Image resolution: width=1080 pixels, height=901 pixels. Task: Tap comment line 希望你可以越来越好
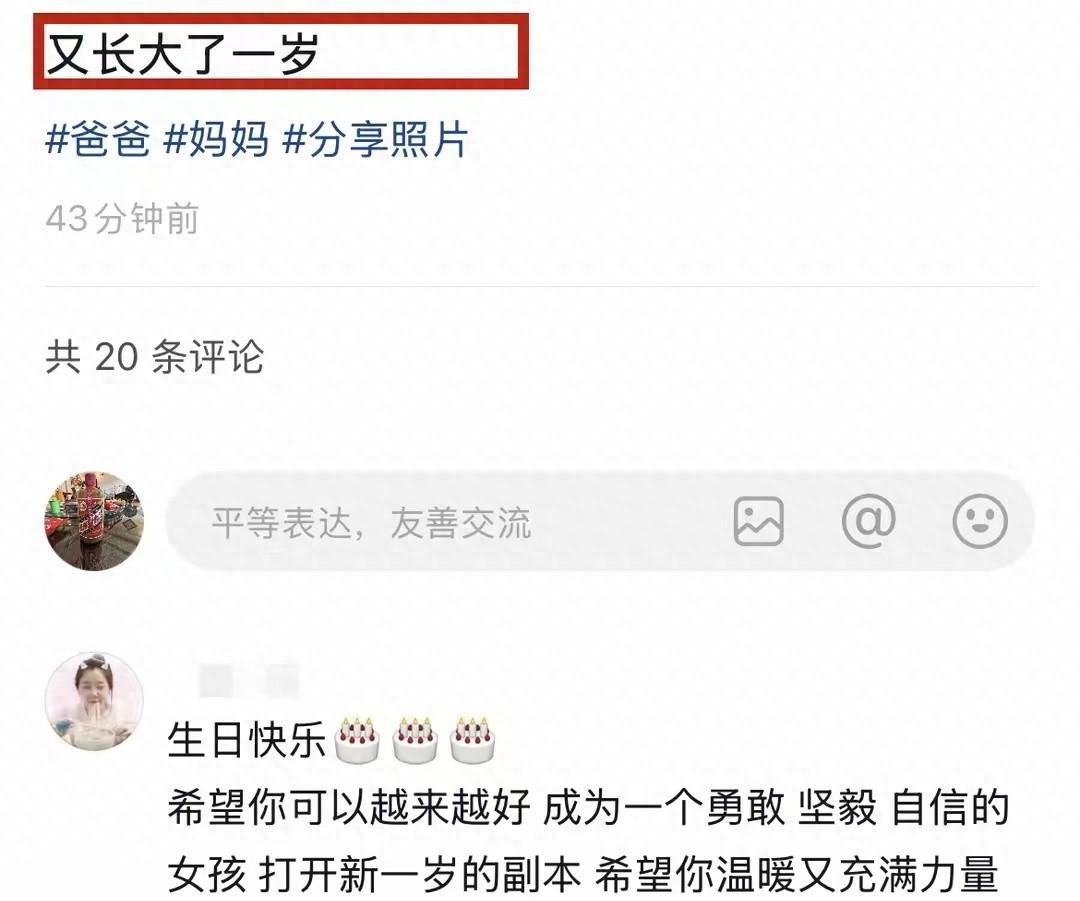coord(349,808)
